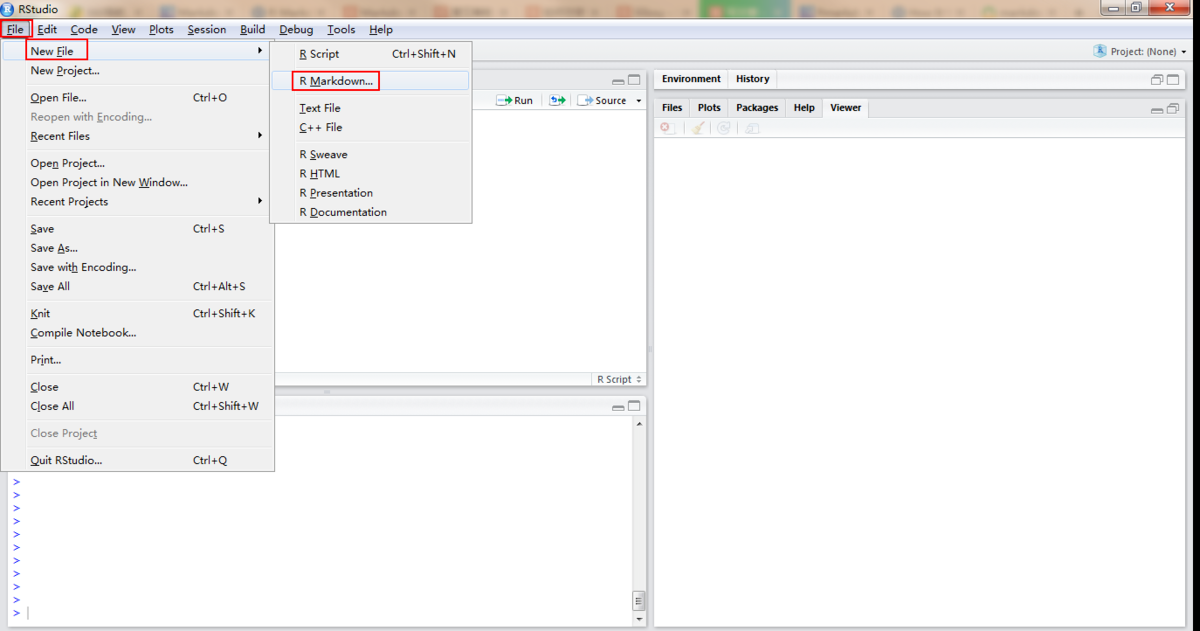Image resolution: width=1200 pixels, height=631 pixels.
Task: Switch to the Environment tab
Action: (x=691, y=79)
